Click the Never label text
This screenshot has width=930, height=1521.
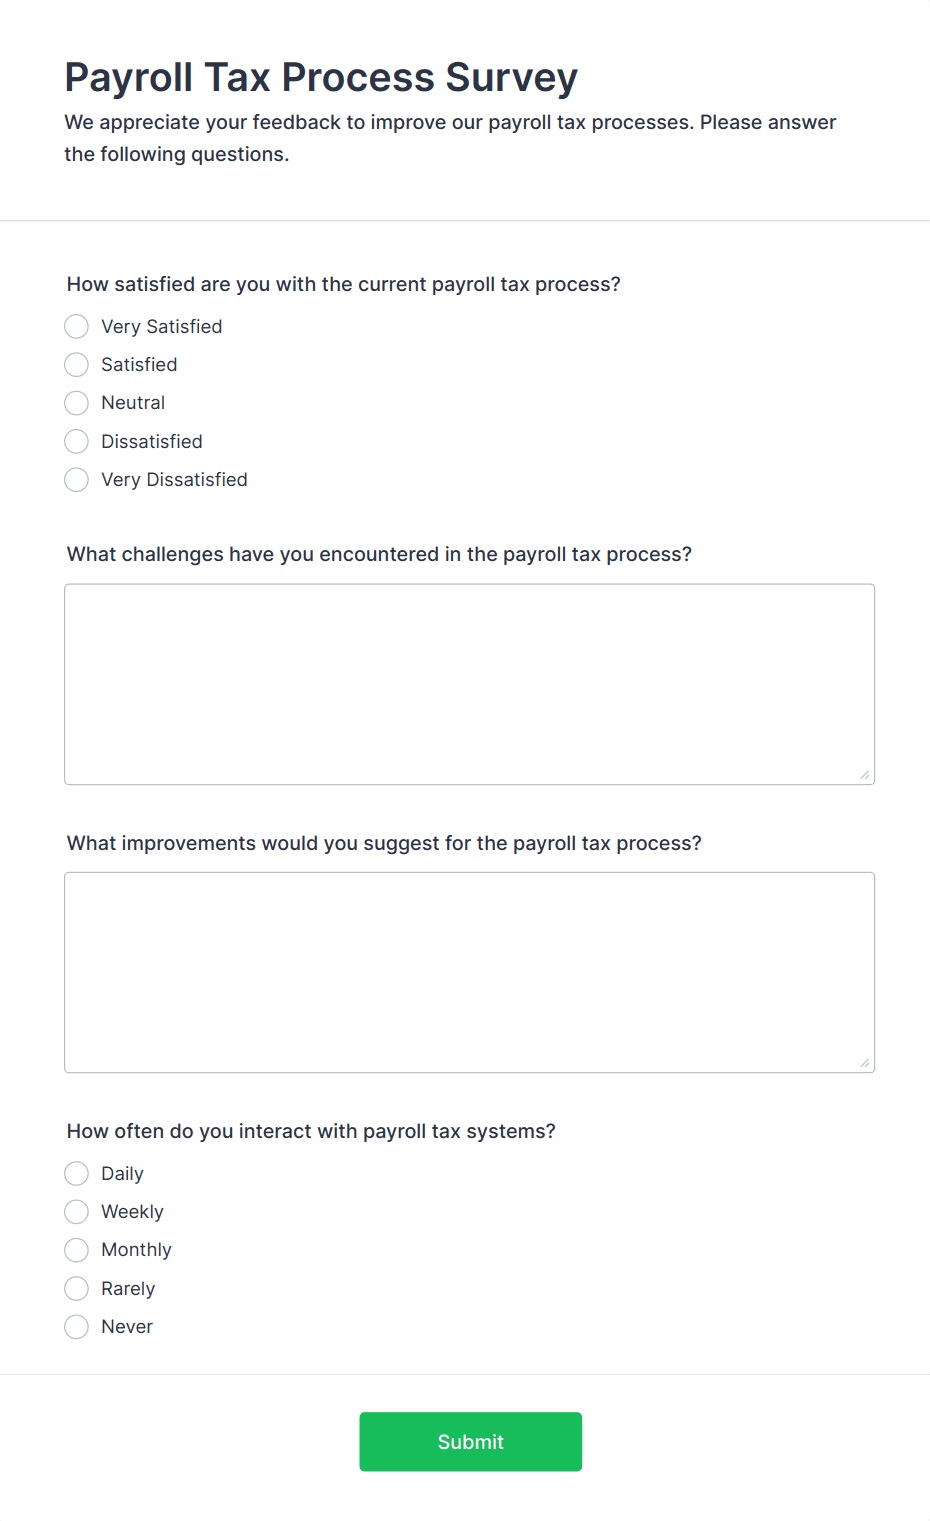click(127, 1327)
